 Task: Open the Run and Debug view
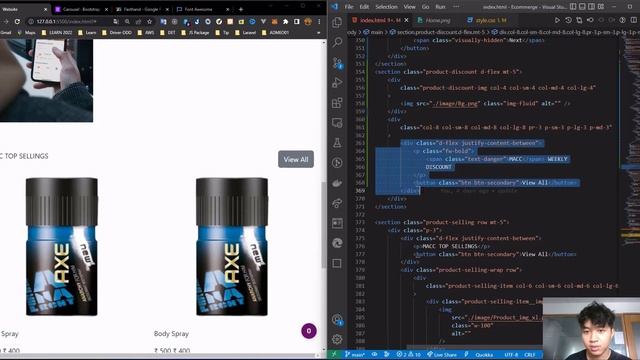tap(337, 82)
